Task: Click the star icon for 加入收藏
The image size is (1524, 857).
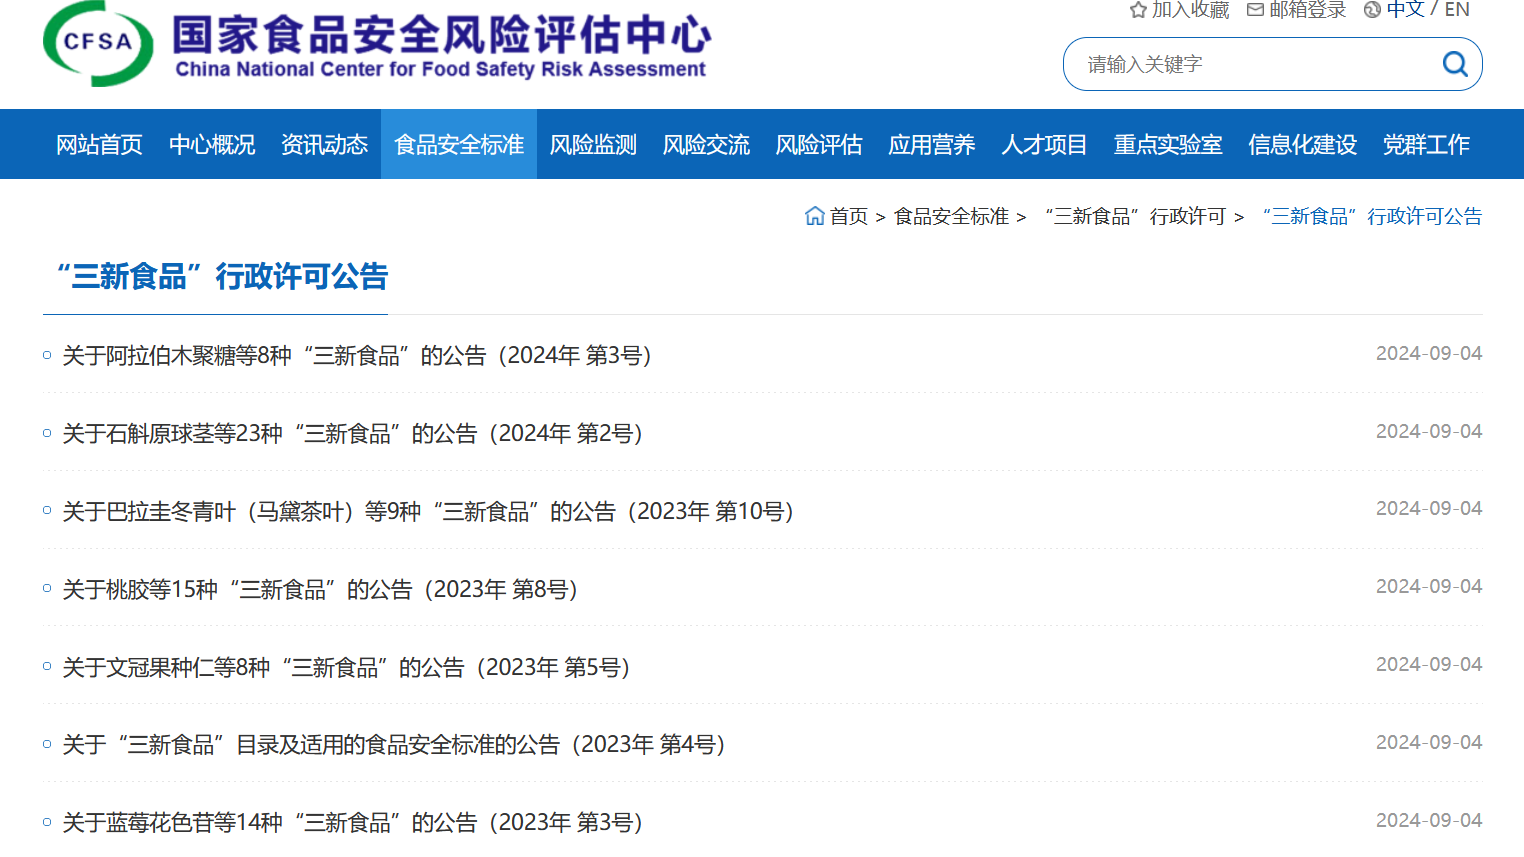Action: coord(1137,10)
